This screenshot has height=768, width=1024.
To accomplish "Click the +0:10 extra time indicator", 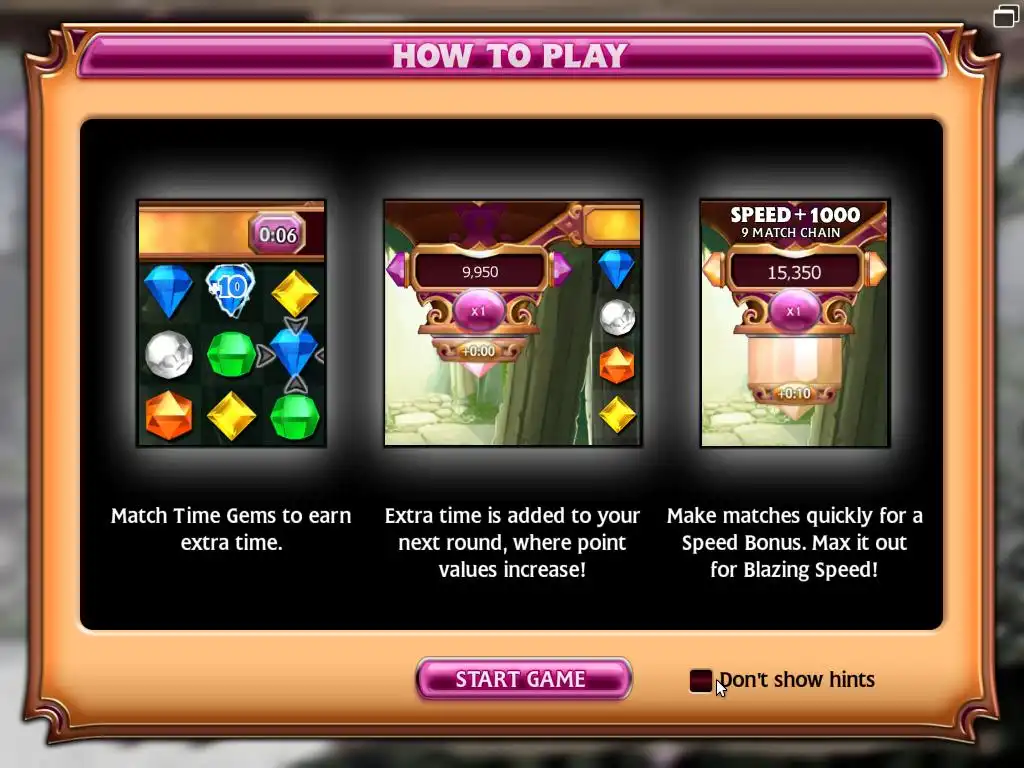I will pos(794,393).
